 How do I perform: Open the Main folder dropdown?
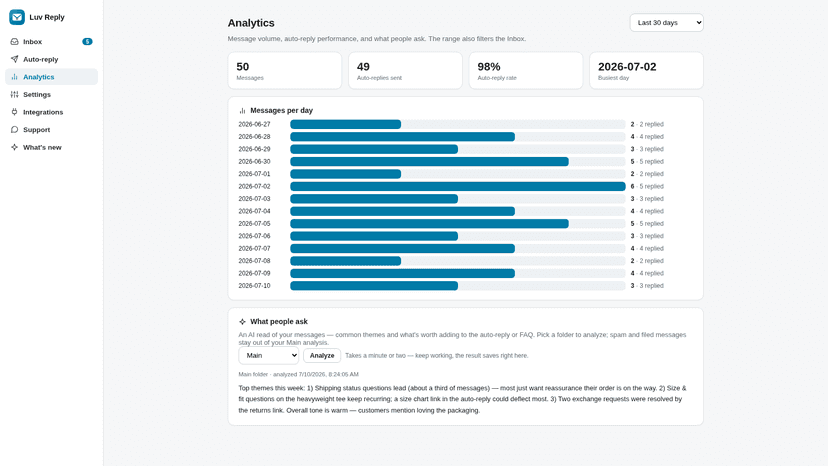point(268,356)
